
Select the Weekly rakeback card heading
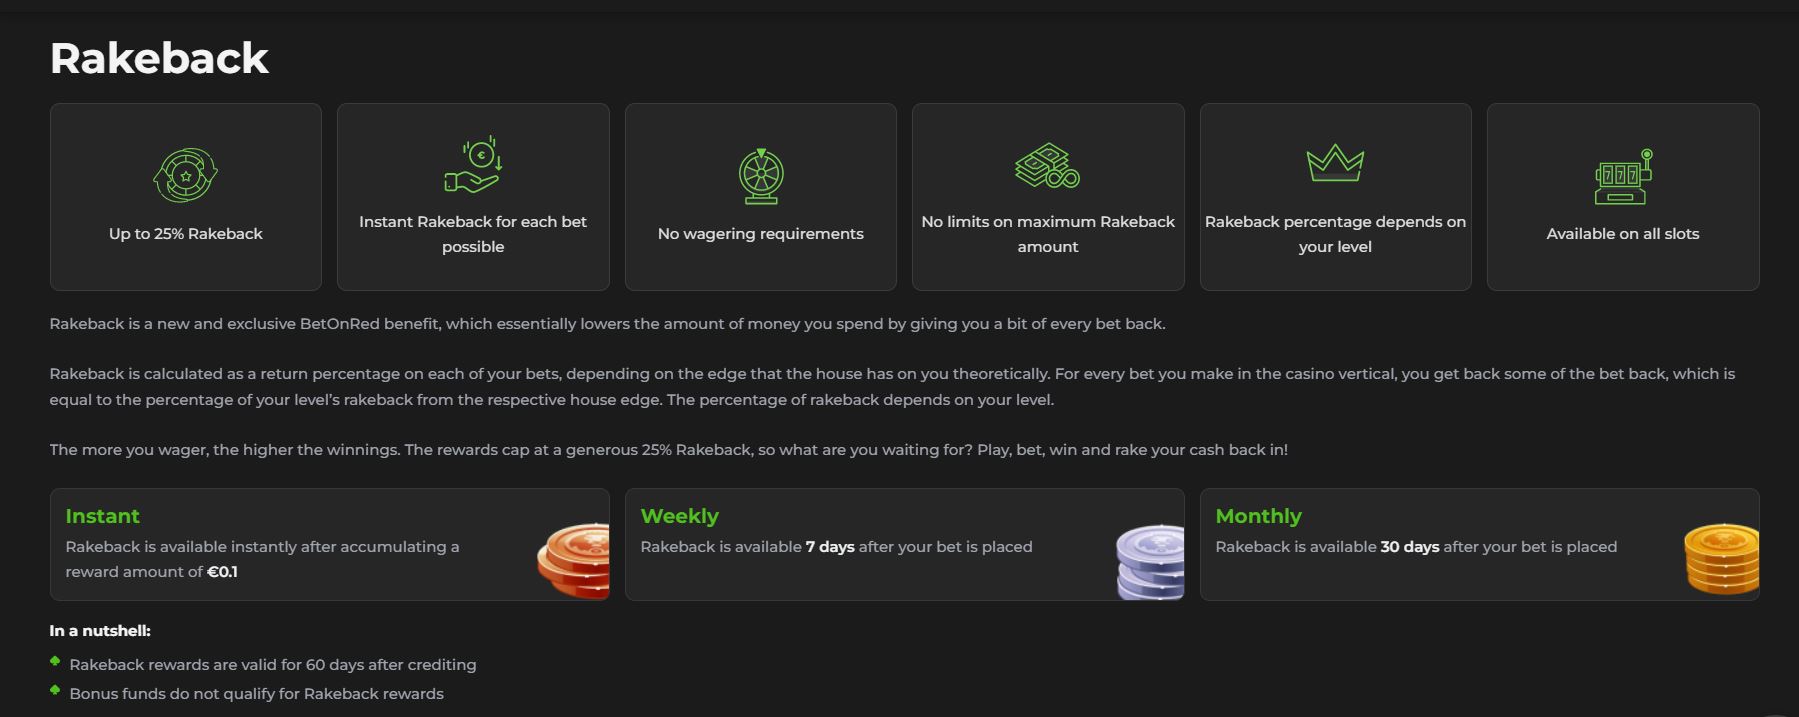click(679, 516)
